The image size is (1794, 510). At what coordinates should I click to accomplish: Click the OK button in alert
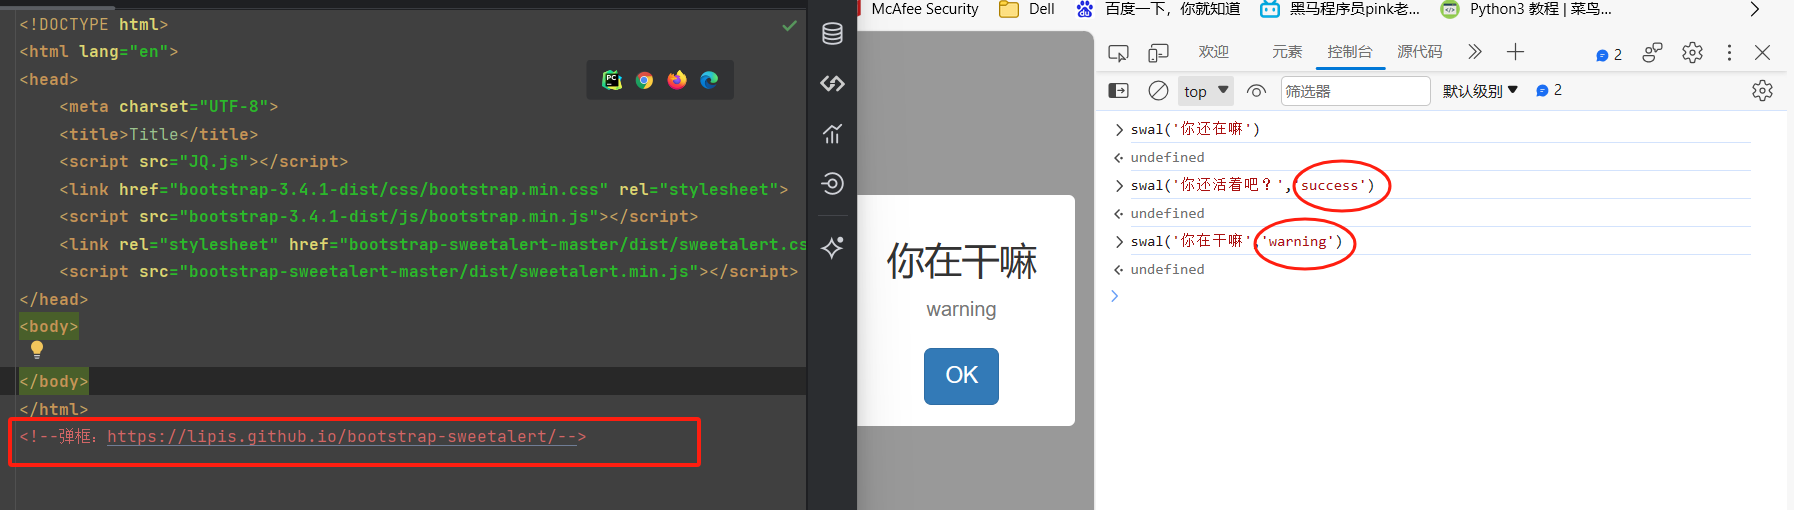click(x=961, y=376)
